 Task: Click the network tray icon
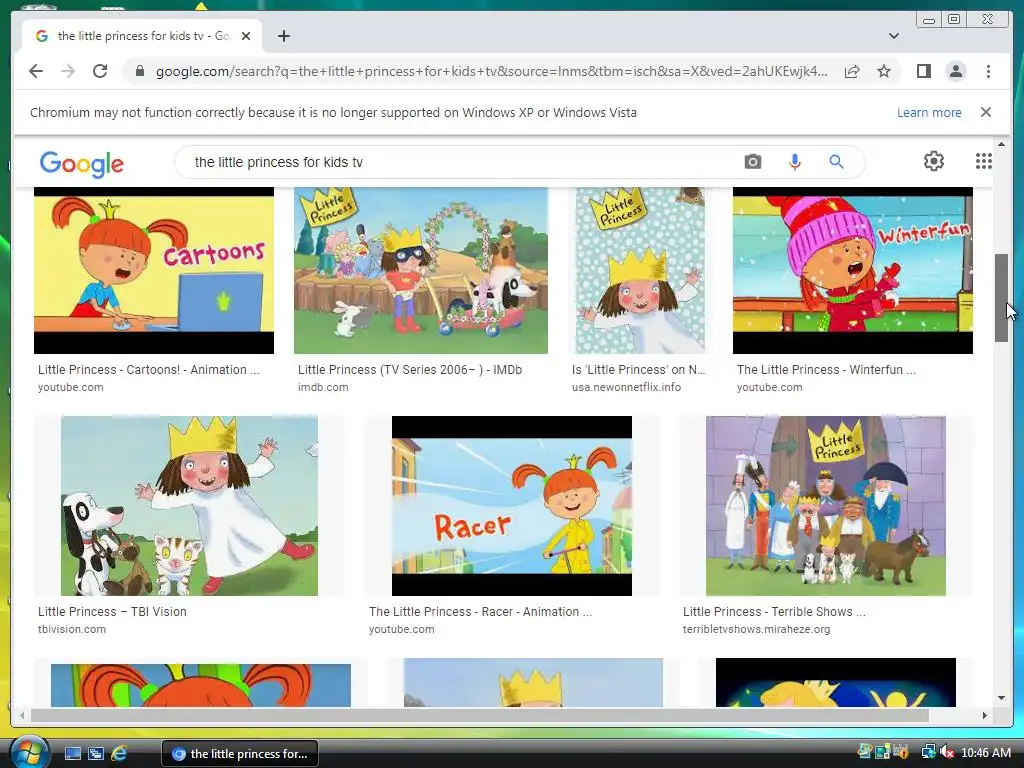coord(928,752)
